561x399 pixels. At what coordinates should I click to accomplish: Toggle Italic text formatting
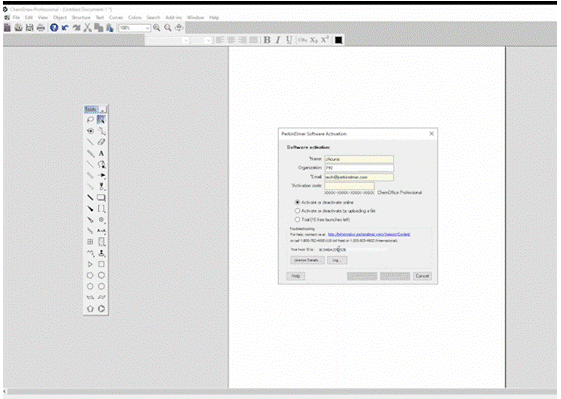278,40
